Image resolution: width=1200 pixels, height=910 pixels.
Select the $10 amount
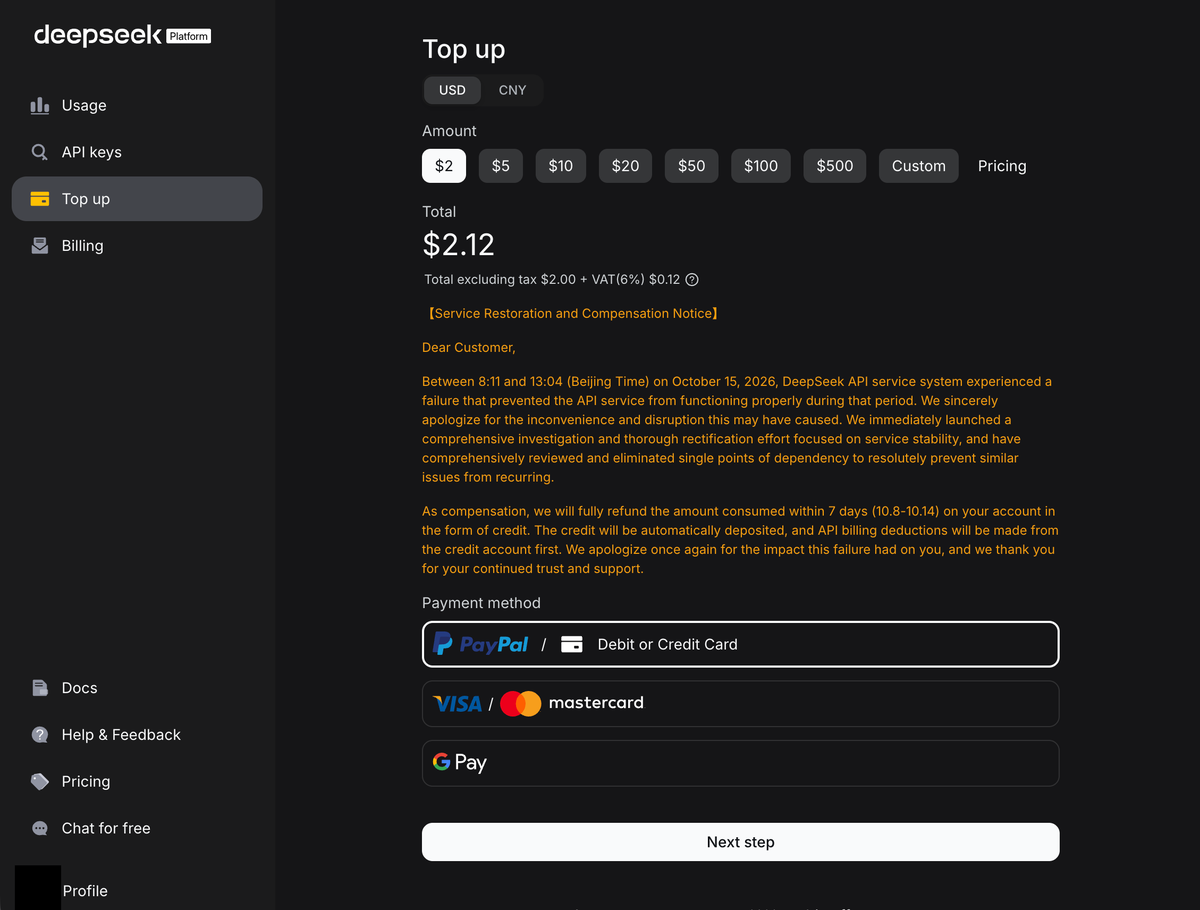pyautogui.click(x=561, y=166)
